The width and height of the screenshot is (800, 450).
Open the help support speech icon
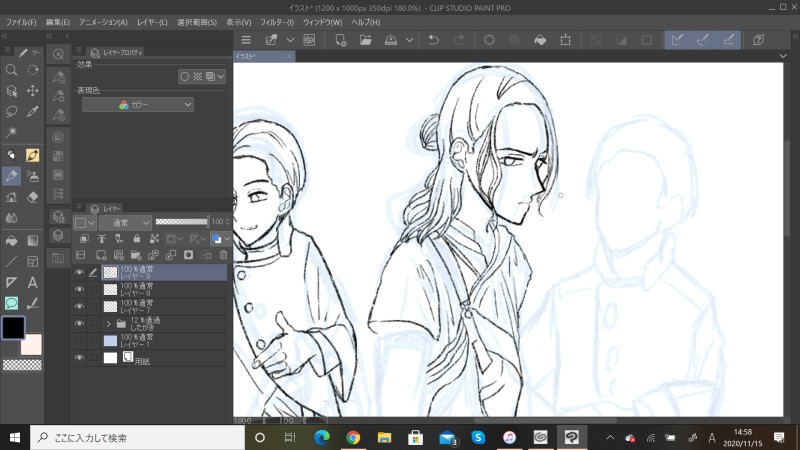pos(759,40)
